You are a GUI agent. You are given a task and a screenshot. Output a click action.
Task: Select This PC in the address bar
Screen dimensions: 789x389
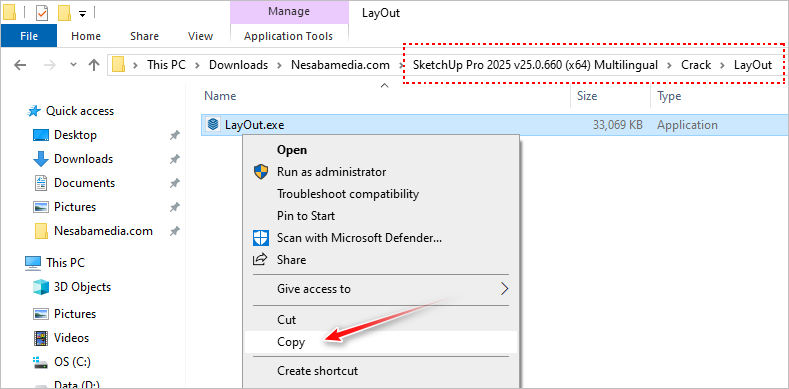166,65
